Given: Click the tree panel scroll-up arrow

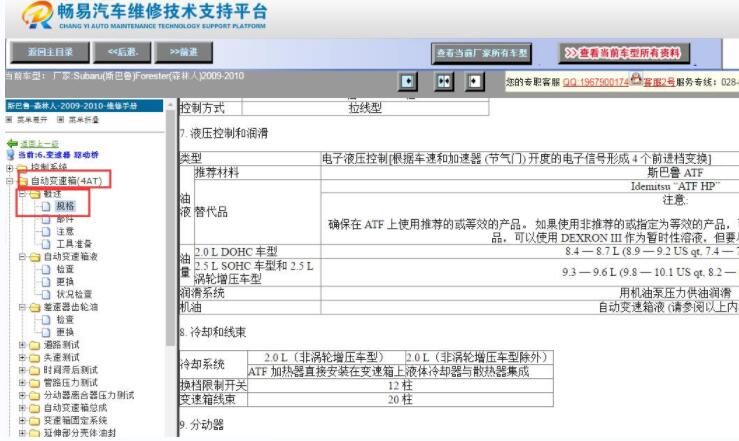Looking at the screenshot, I should pyautogui.click(x=171, y=105).
